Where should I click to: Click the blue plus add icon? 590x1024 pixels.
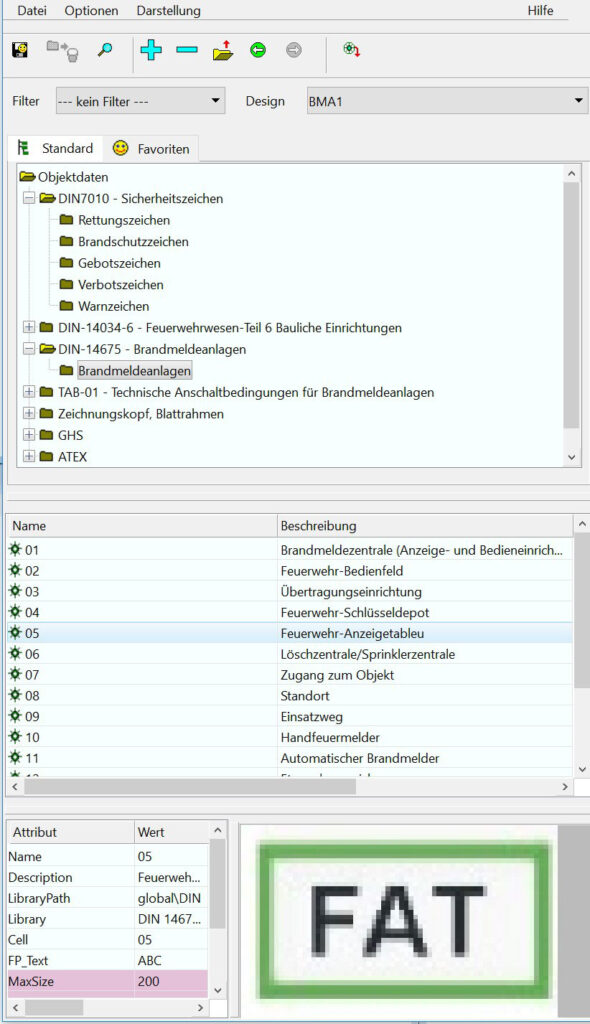tap(151, 50)
